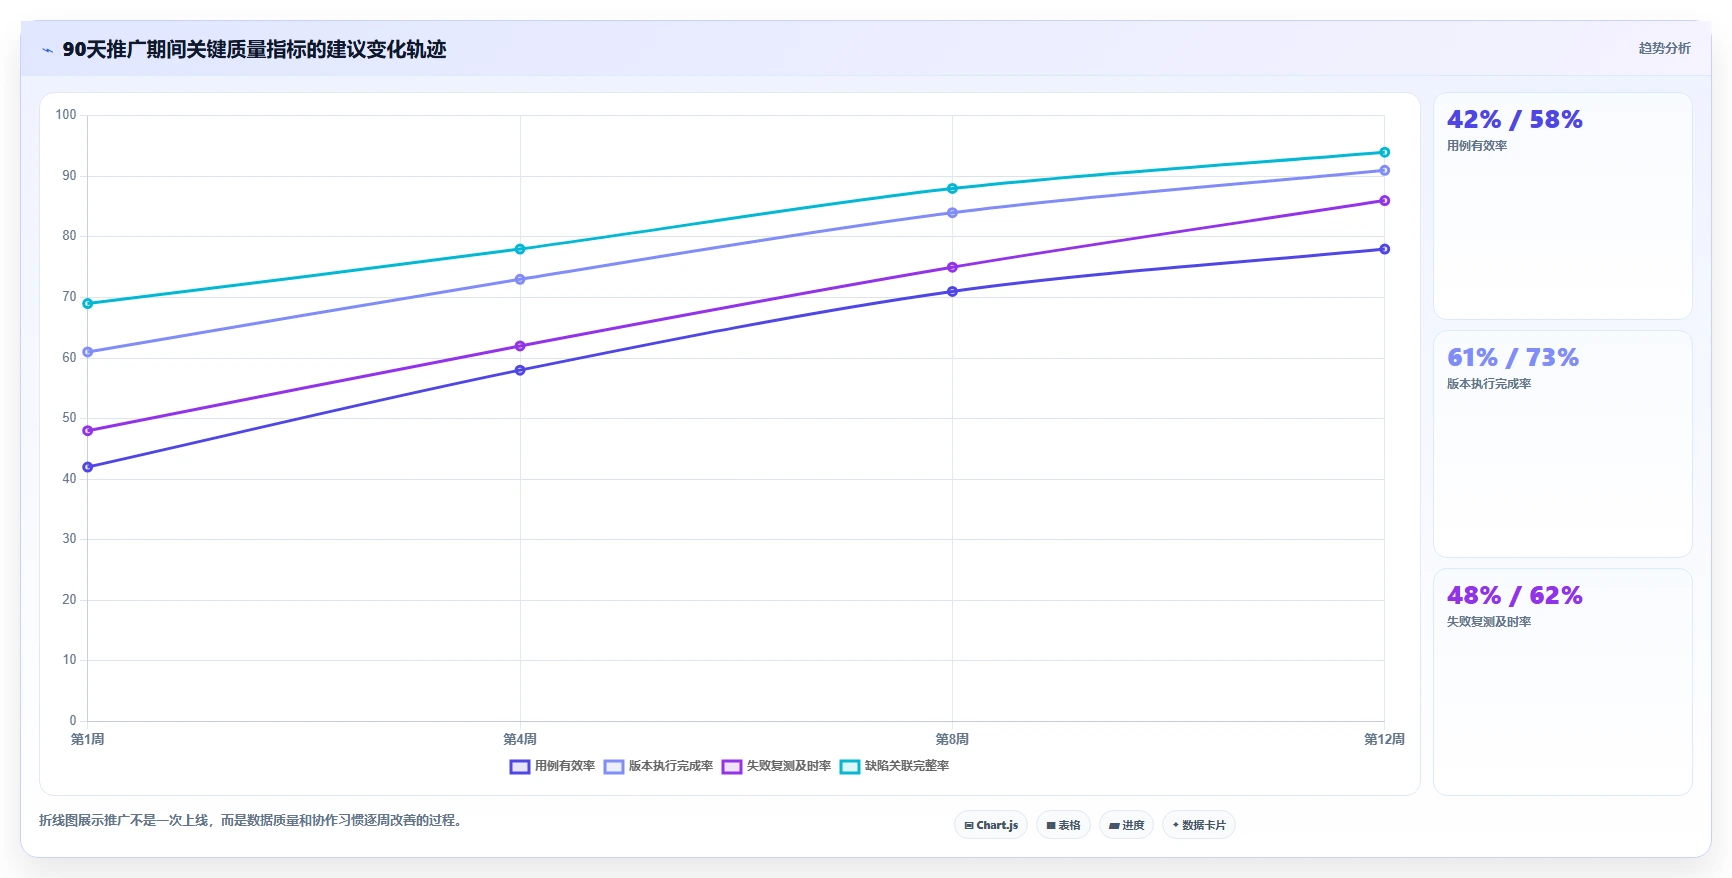
Task: Click the 50 y-axis tick label
Action: click(69, 418)
